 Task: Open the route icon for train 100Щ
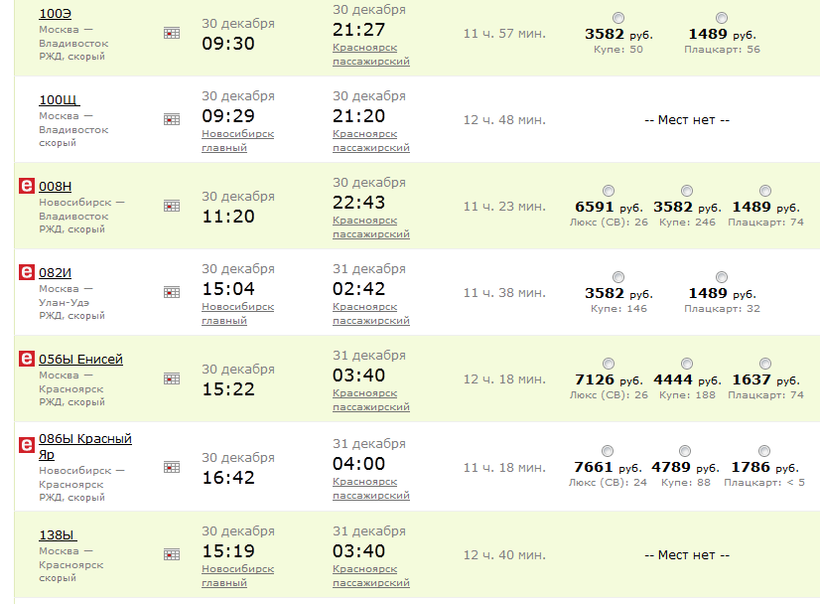click(x=172, y=119)
